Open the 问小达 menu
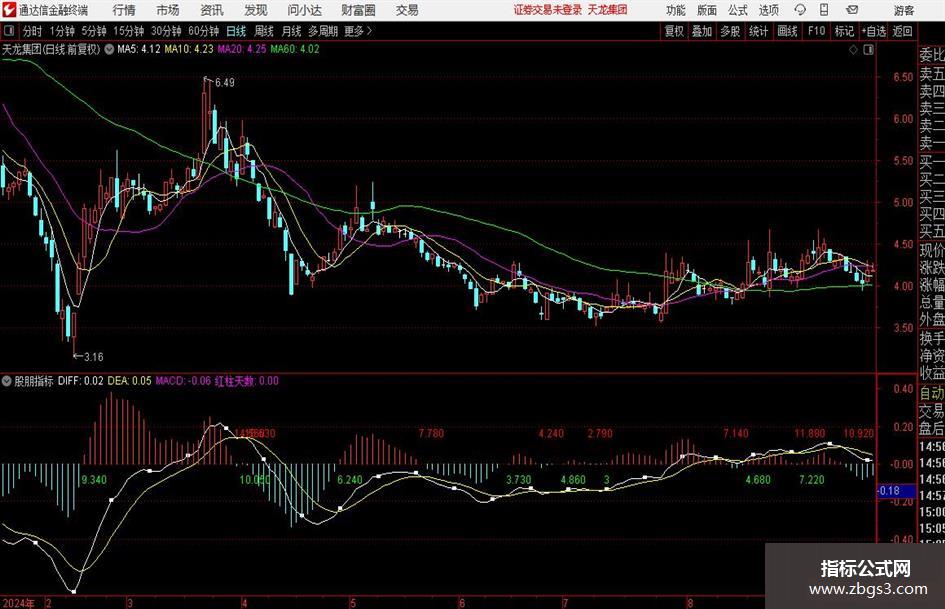The image size is (945, 609). (x=304, y=10)
